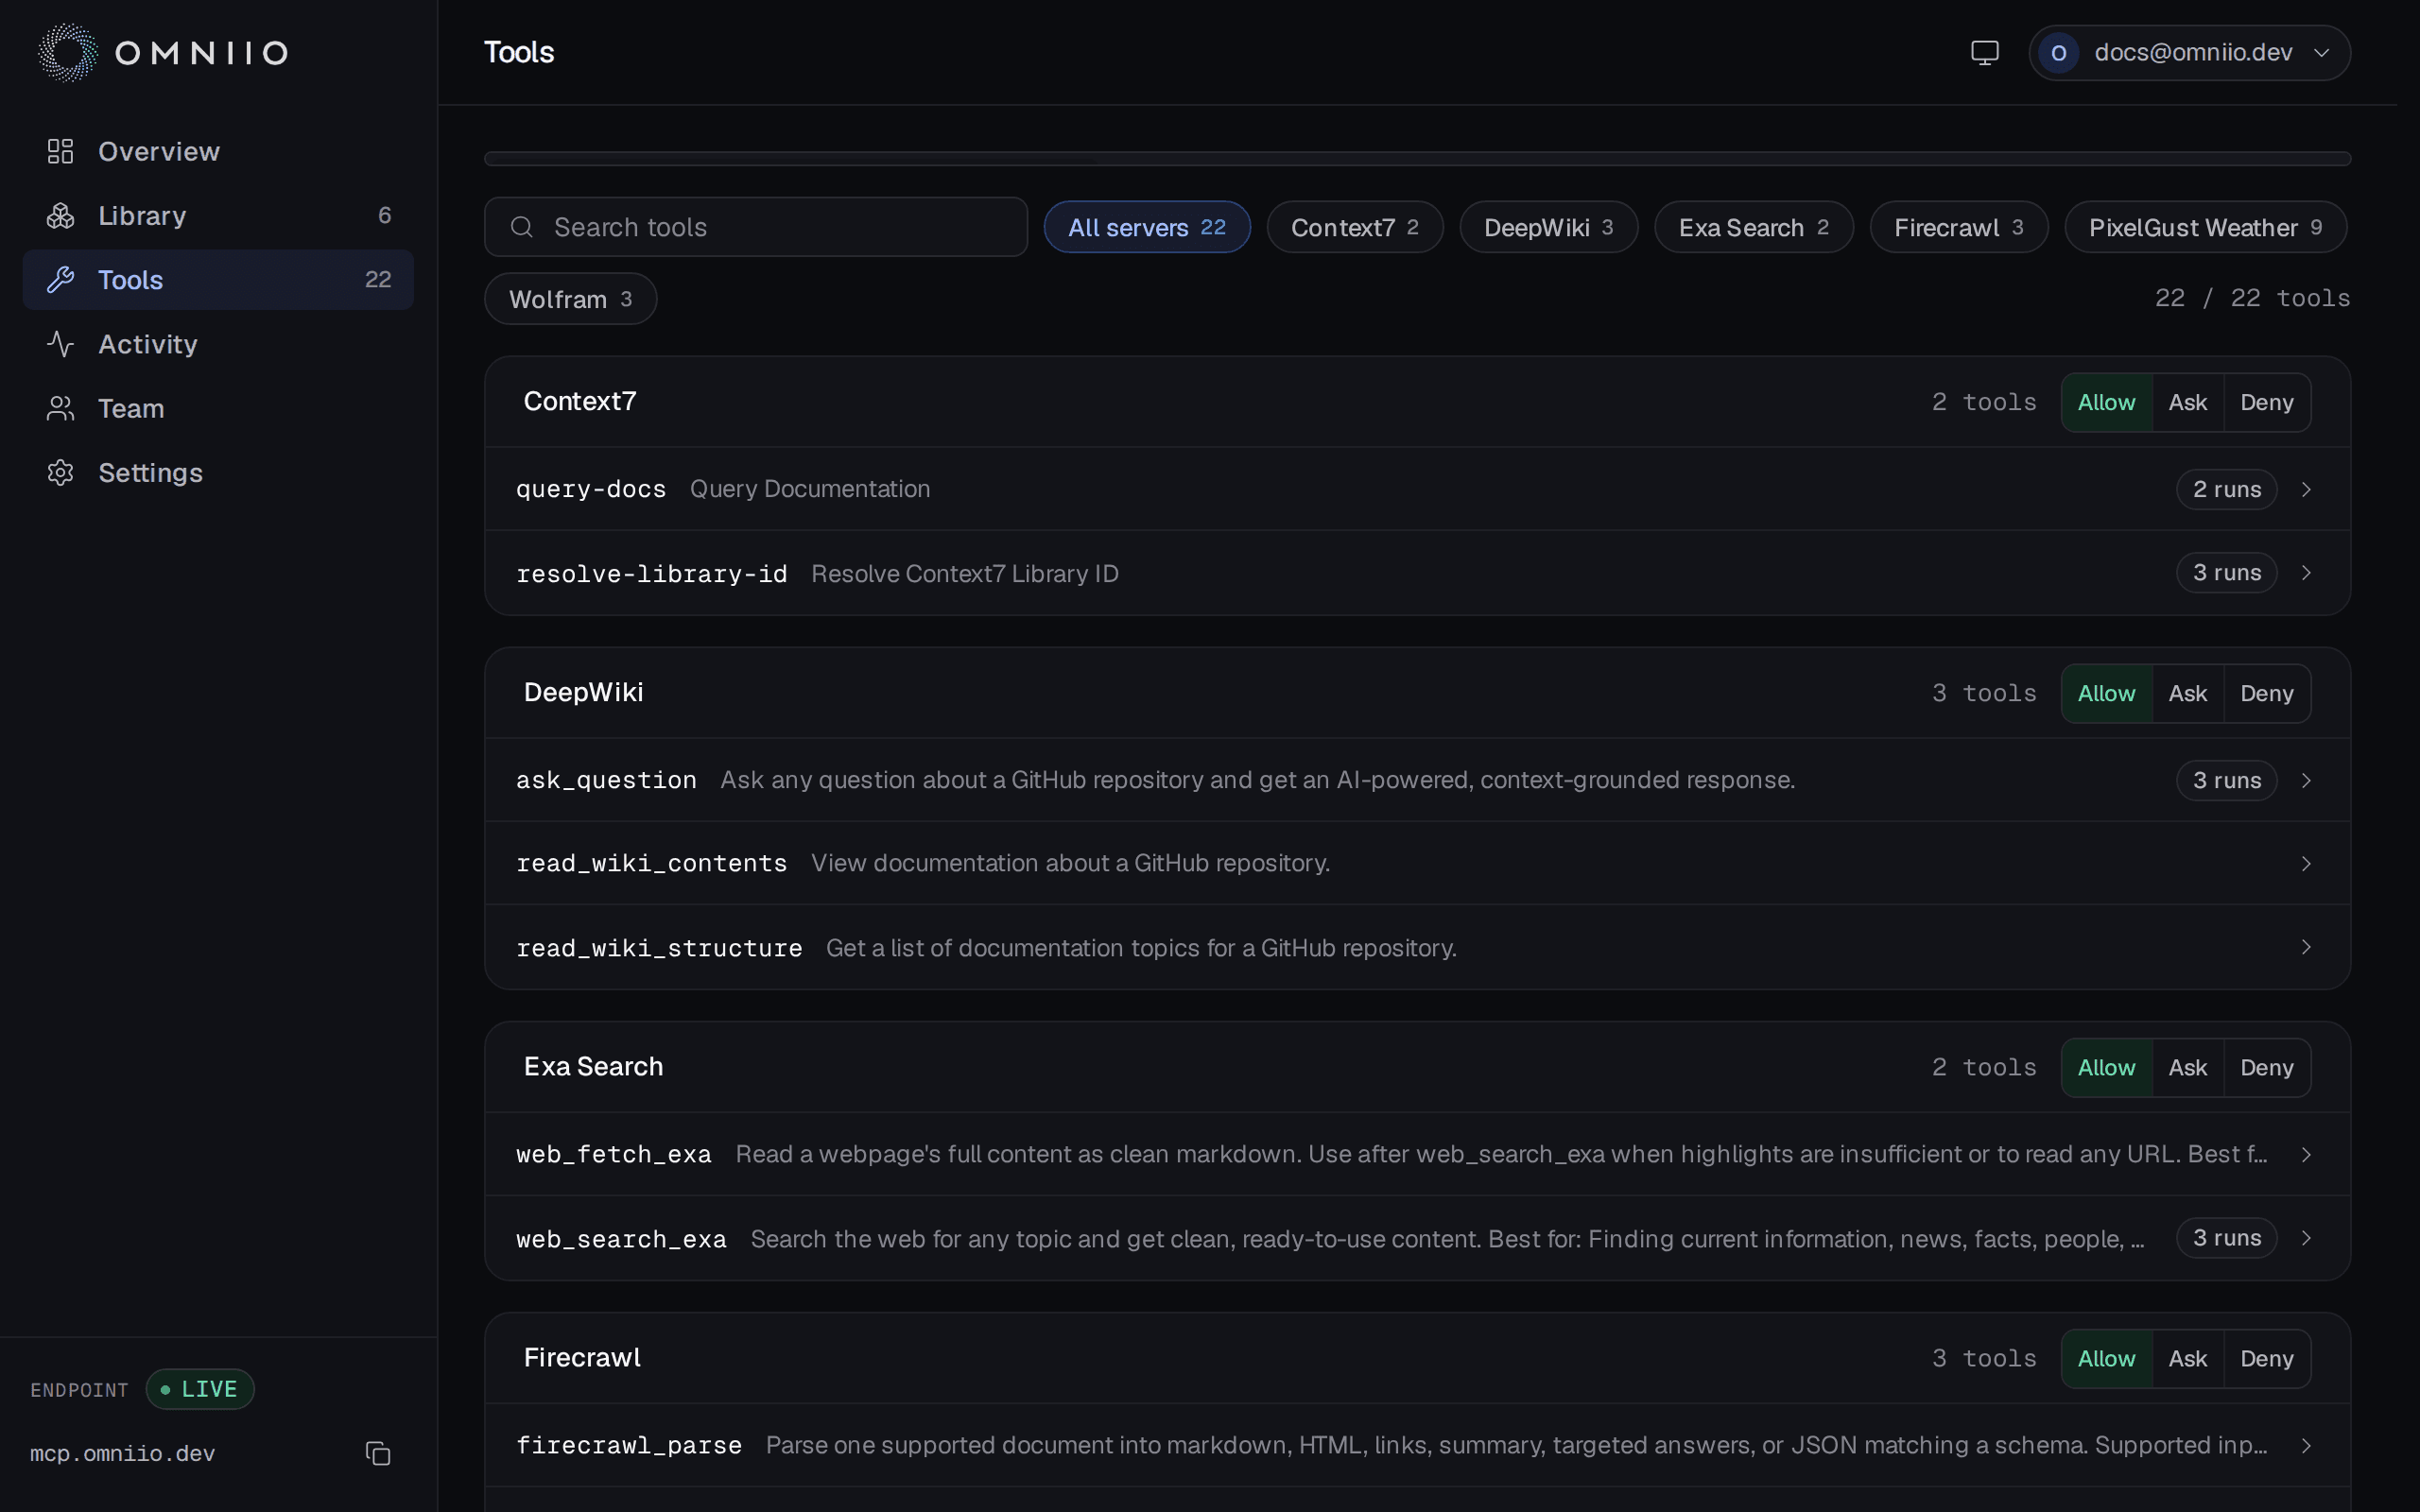Filter tools by Context7 server
The height and width of the screenshot is (1512, 2420).
pos(1355,227)
